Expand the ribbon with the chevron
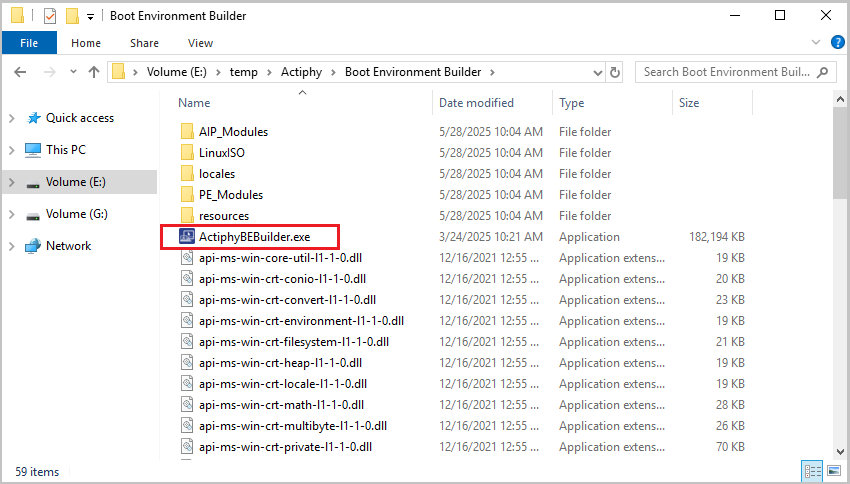The image size is (850, 484). (x=816, y=42)
